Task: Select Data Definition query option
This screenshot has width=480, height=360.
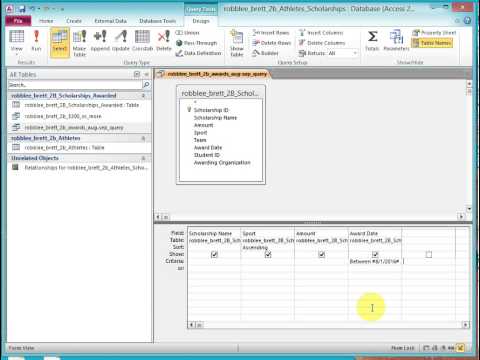Action: pyautogui.click(x=198, y=53)
